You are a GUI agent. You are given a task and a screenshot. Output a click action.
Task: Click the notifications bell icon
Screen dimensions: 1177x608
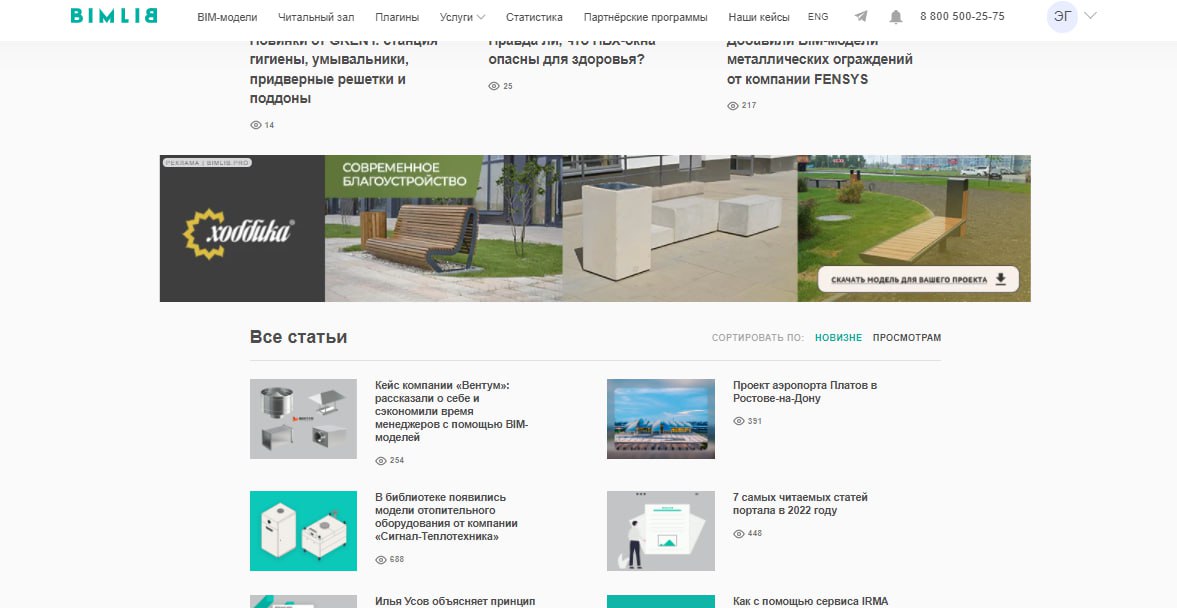[x=896, y=17]
